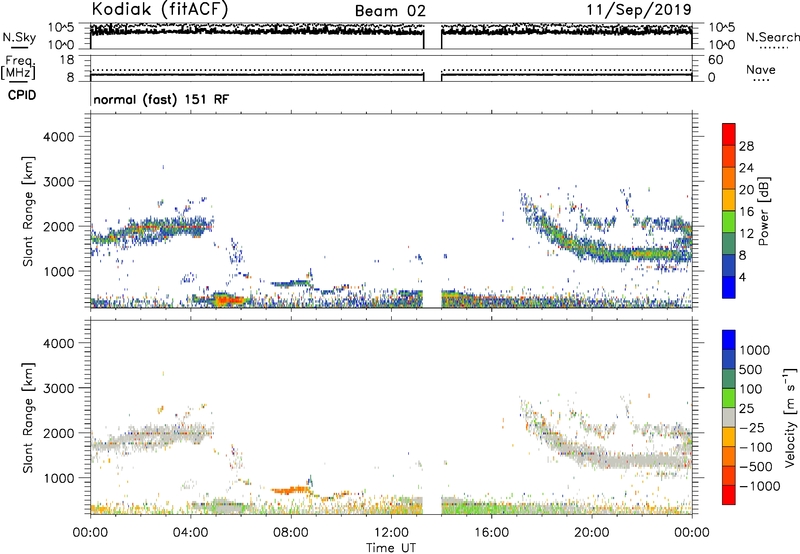
Task: Click the green segment of the Power colorbar
Action: pyautogui.click(x=729, y=221)
